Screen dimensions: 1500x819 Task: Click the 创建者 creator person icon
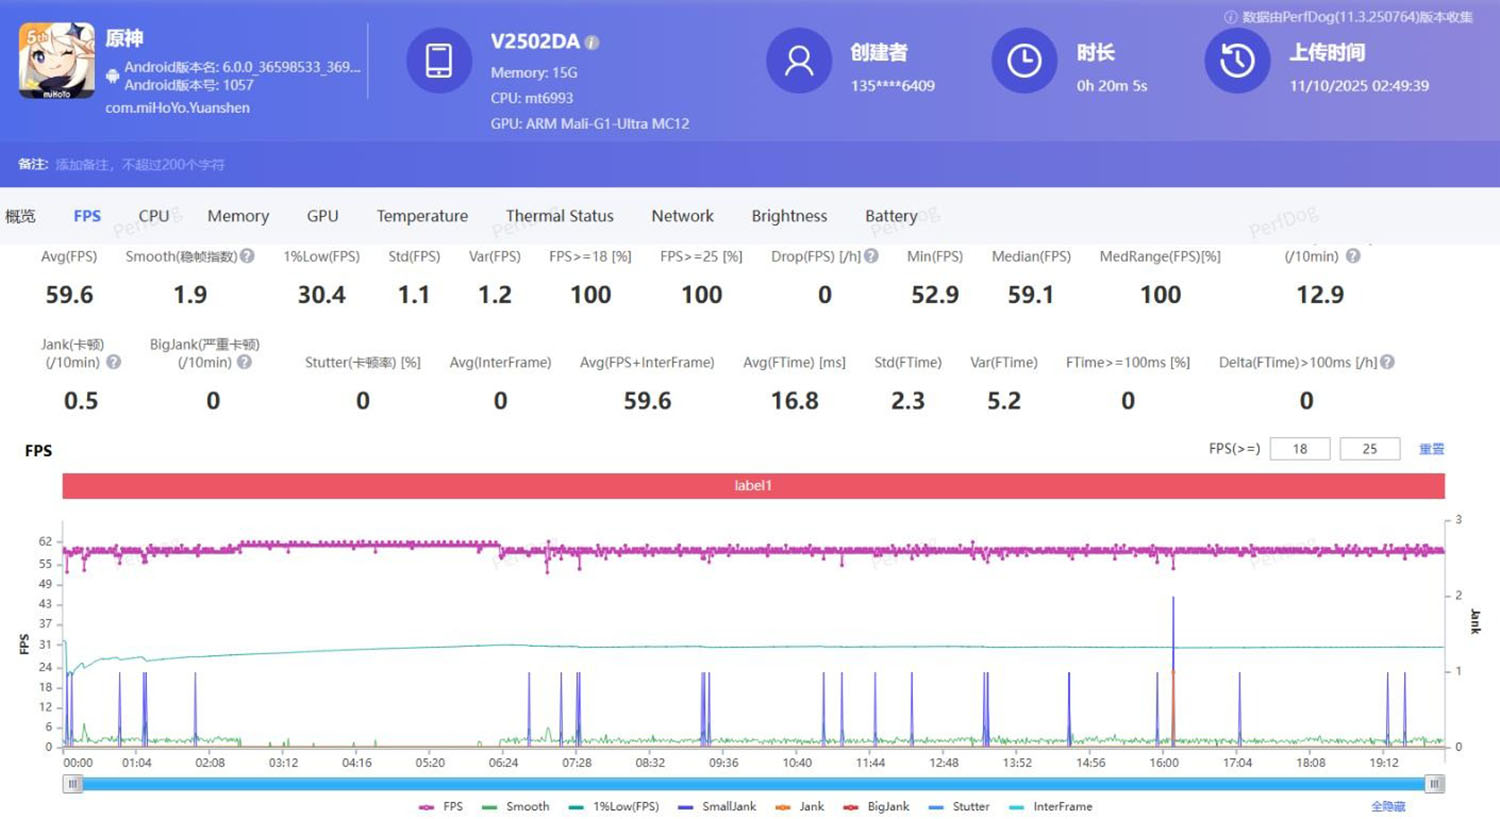click(798, 60)
